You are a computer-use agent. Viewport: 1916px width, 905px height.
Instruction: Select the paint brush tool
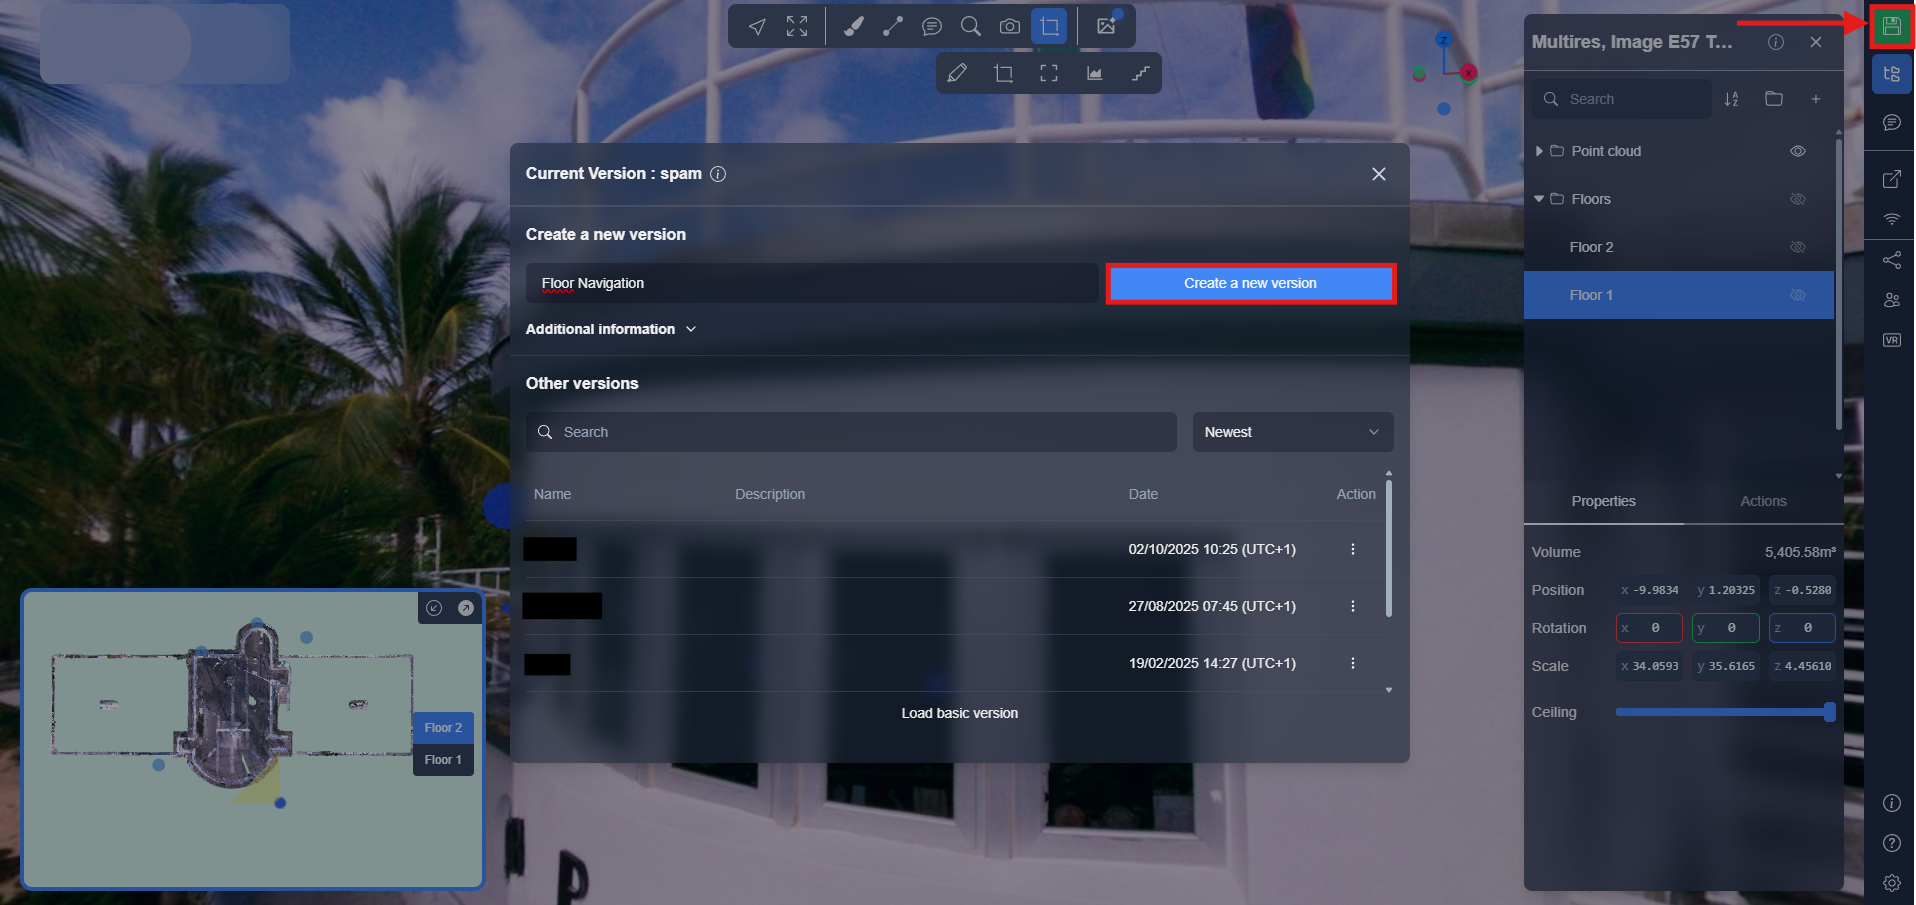pos(853,27)
